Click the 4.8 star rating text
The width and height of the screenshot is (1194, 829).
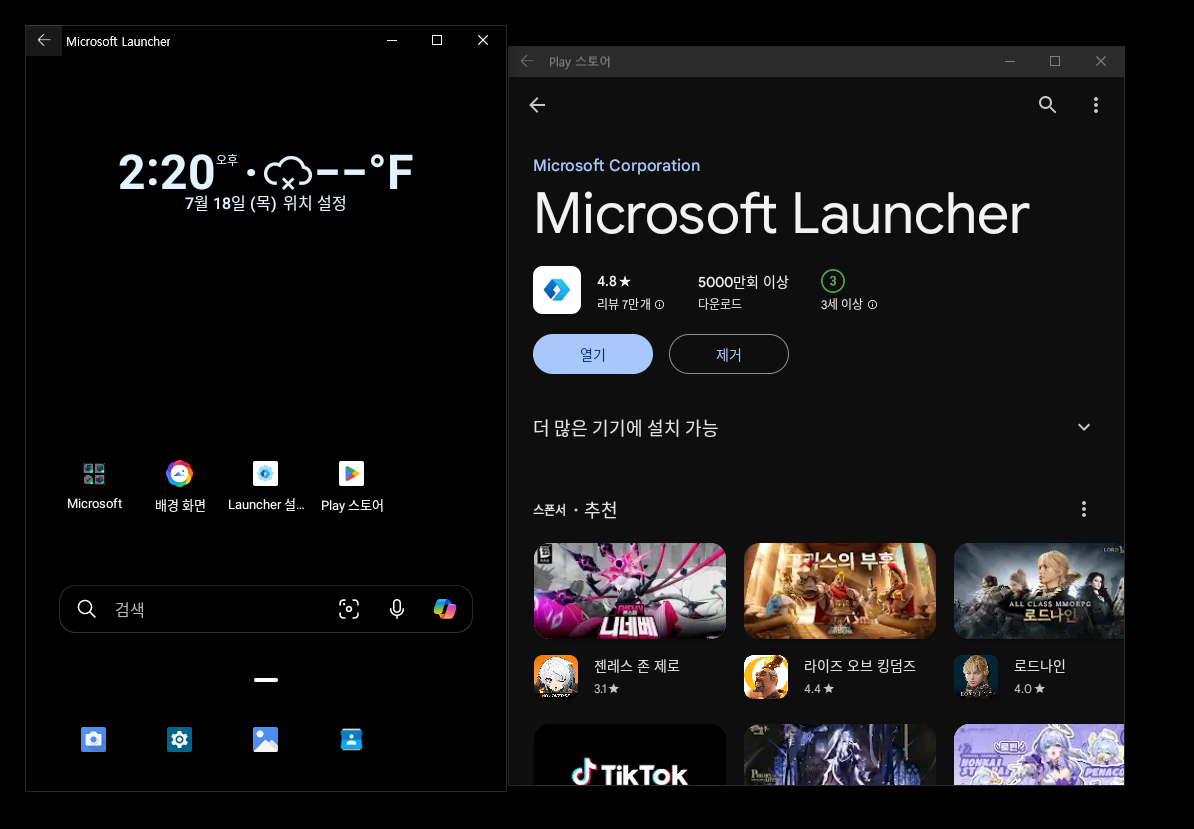tap(614, 282)
